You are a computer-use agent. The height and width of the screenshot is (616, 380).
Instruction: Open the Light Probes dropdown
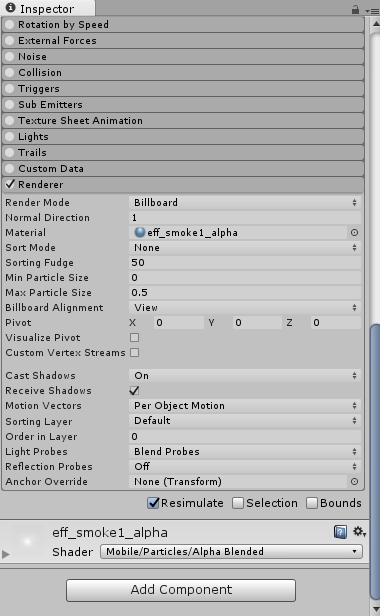(x=244, y=451)
